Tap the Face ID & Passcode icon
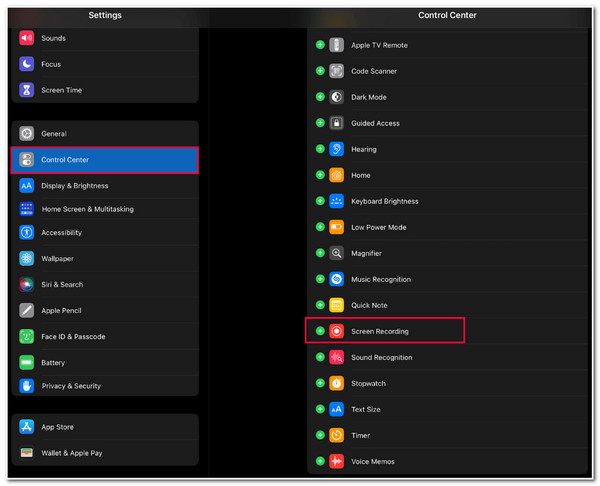This screenshot has width=600, height=486. click(26, 336)
